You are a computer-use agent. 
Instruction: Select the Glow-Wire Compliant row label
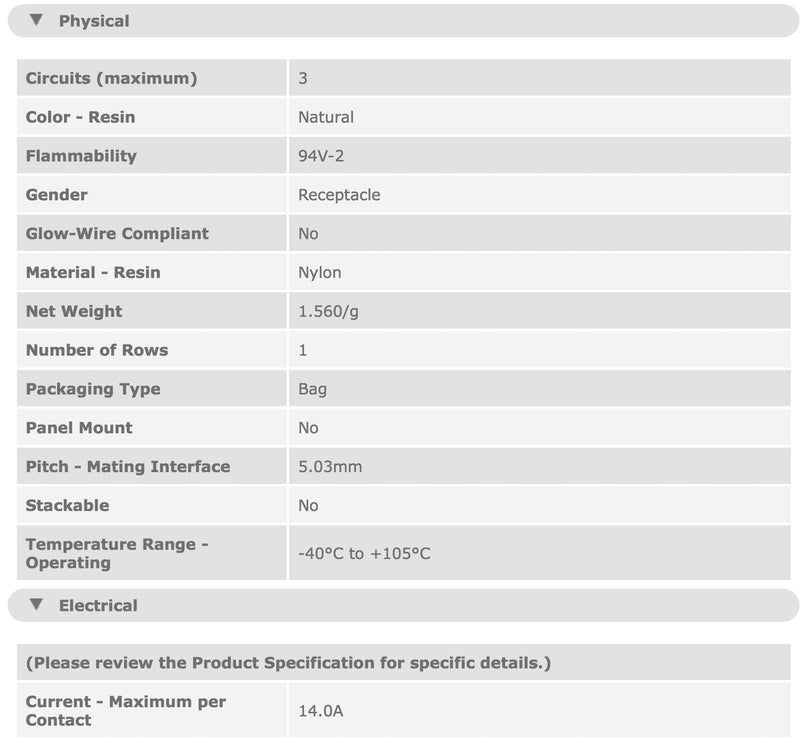tap(117, 233)
